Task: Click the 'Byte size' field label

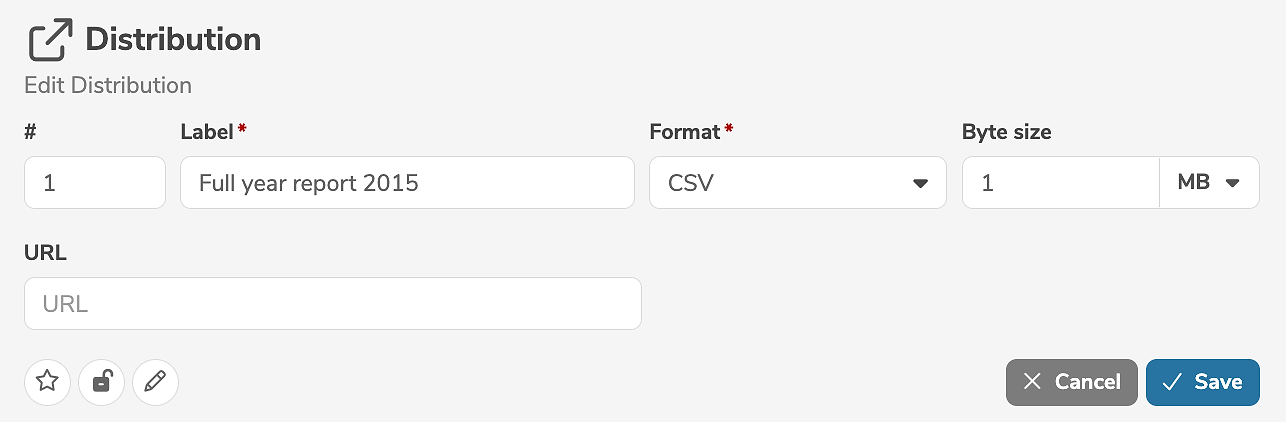Action: click(1006, 132)
